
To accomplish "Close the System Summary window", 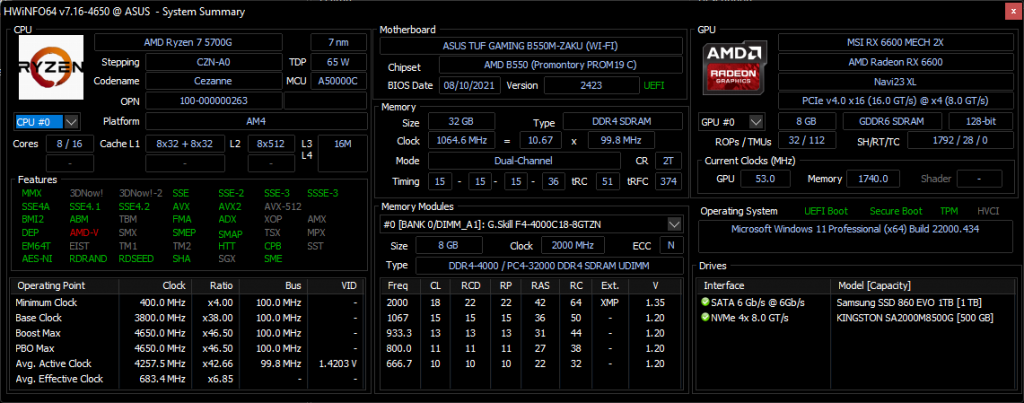I will (x=1014, y=12).
